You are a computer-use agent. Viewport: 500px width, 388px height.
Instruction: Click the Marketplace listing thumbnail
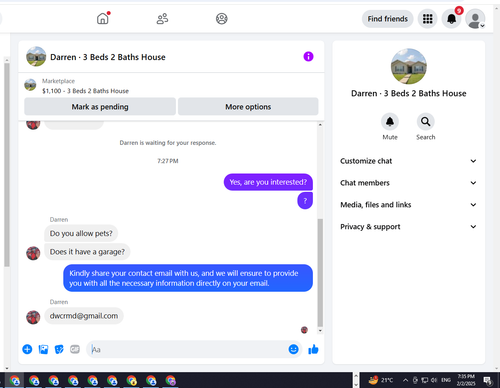point(30,85)
